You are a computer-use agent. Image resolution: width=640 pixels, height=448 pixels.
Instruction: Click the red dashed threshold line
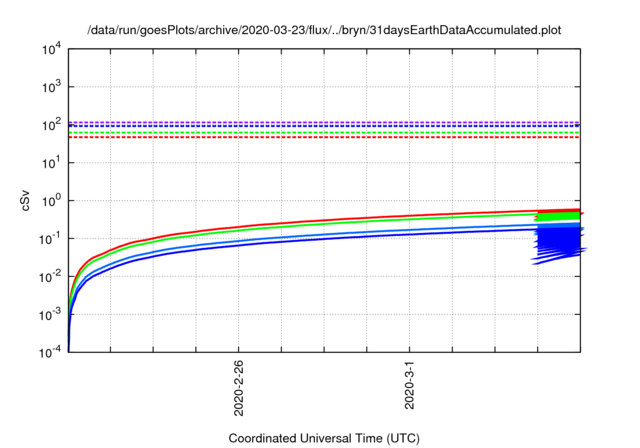pyautogui.click(x=324, y=137)
